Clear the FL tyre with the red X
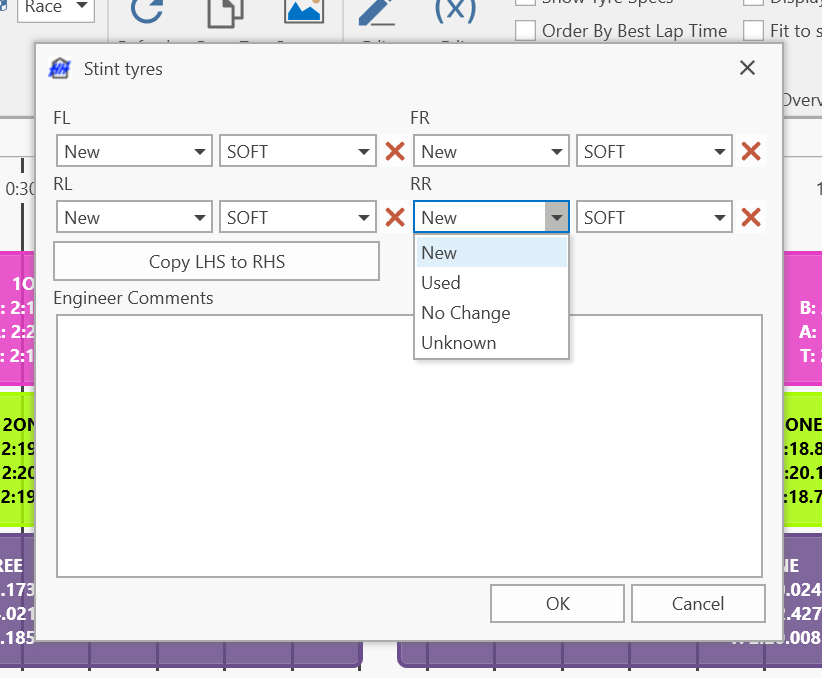Image resolution: width=822 pixels, height=678 pixels. (395, 152)
